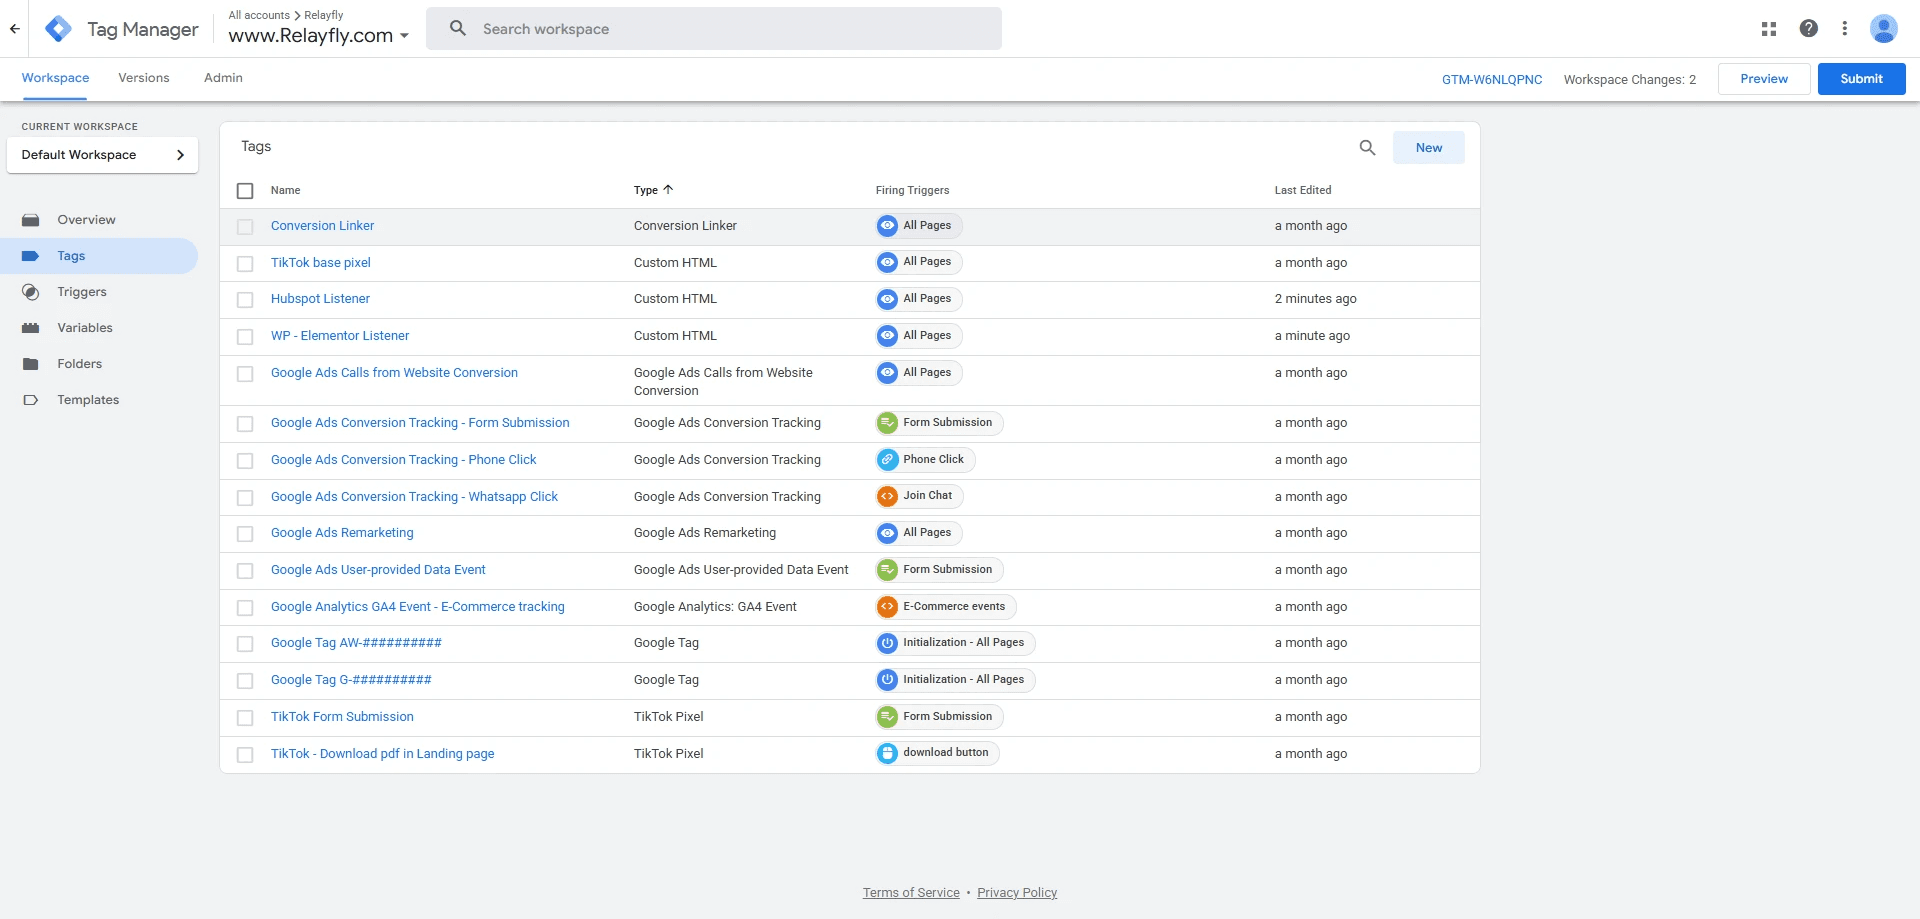Open Triggers in the sidebar
This screenshot has width=1920, height=919.
[82, 292]
